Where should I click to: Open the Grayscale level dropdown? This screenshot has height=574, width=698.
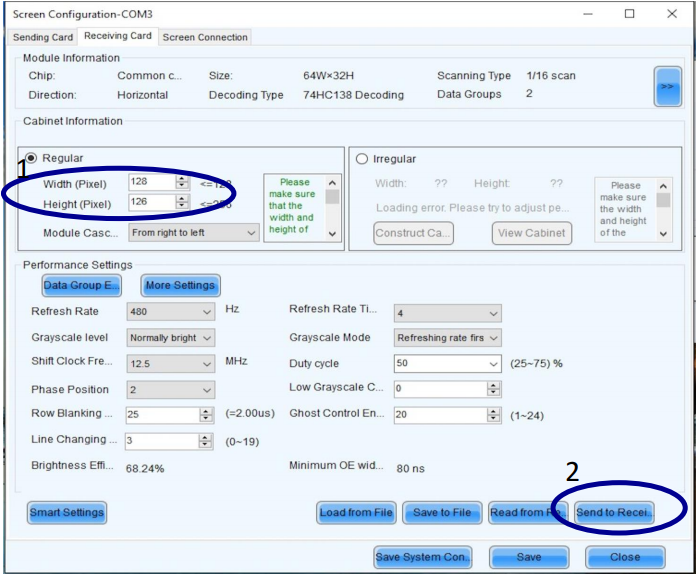pyautogui.click(x=170, y=338)
